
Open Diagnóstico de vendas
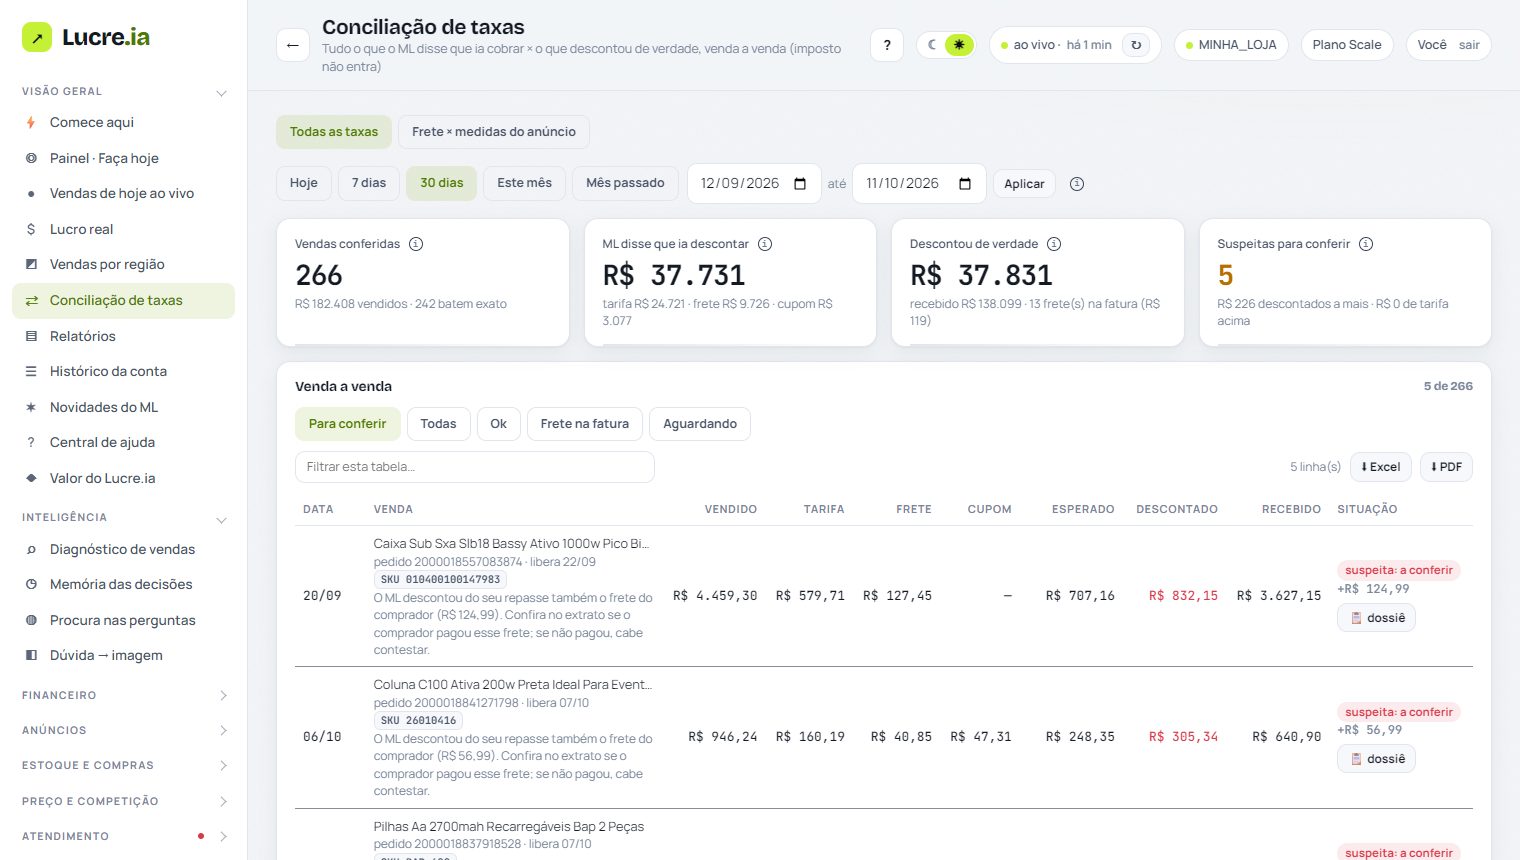(123, 549)
